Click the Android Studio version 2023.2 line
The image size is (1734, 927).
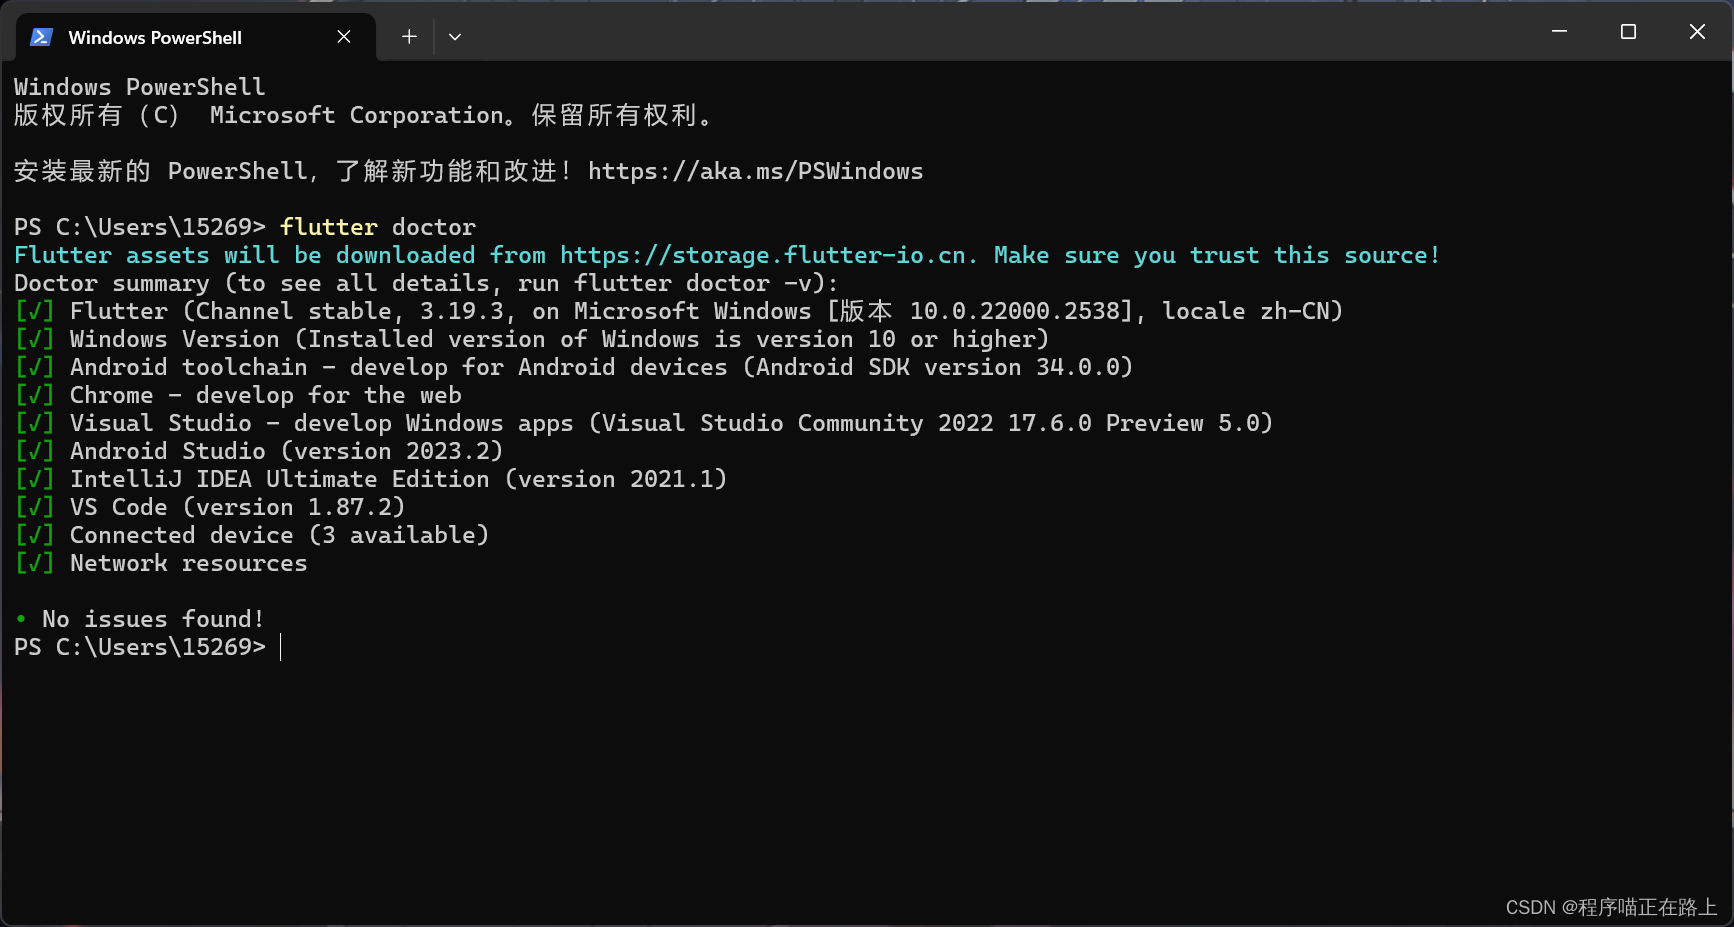point(259,451)
